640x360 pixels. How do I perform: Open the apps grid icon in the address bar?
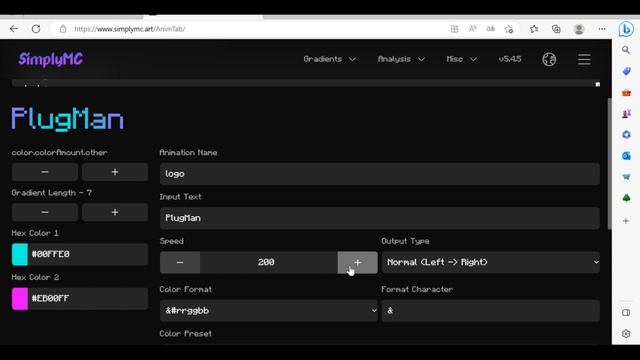coord(454,29)
